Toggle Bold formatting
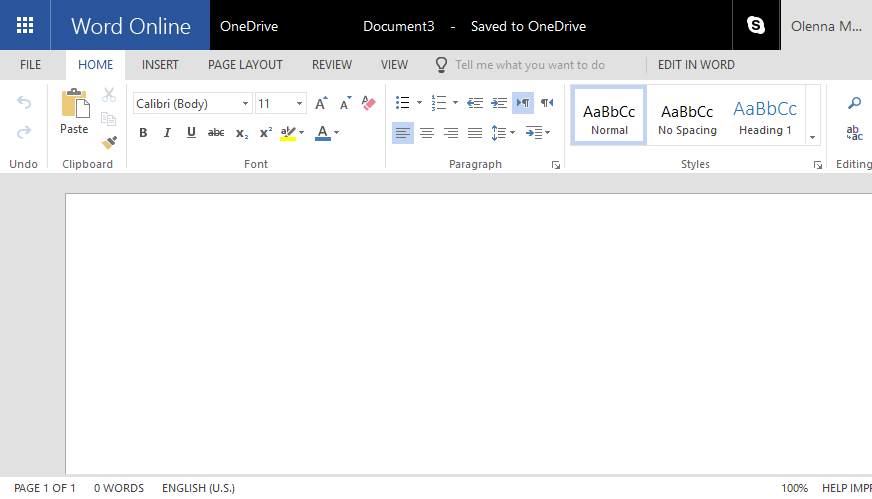872x499 pixels. point(143,133)
